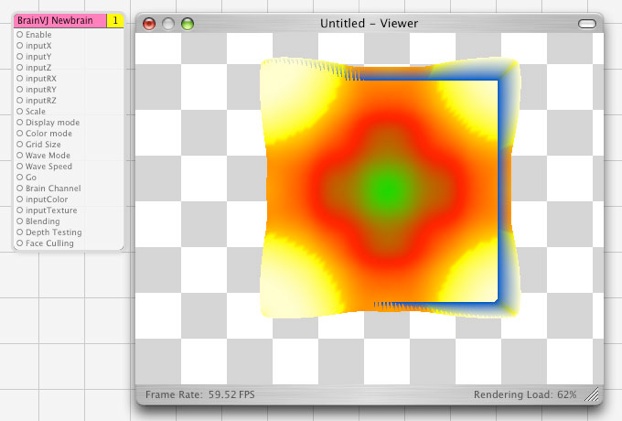Viewport: 622px width, 421px height.
Task: Click the inputRZ port circle
Action: (19, 100)
